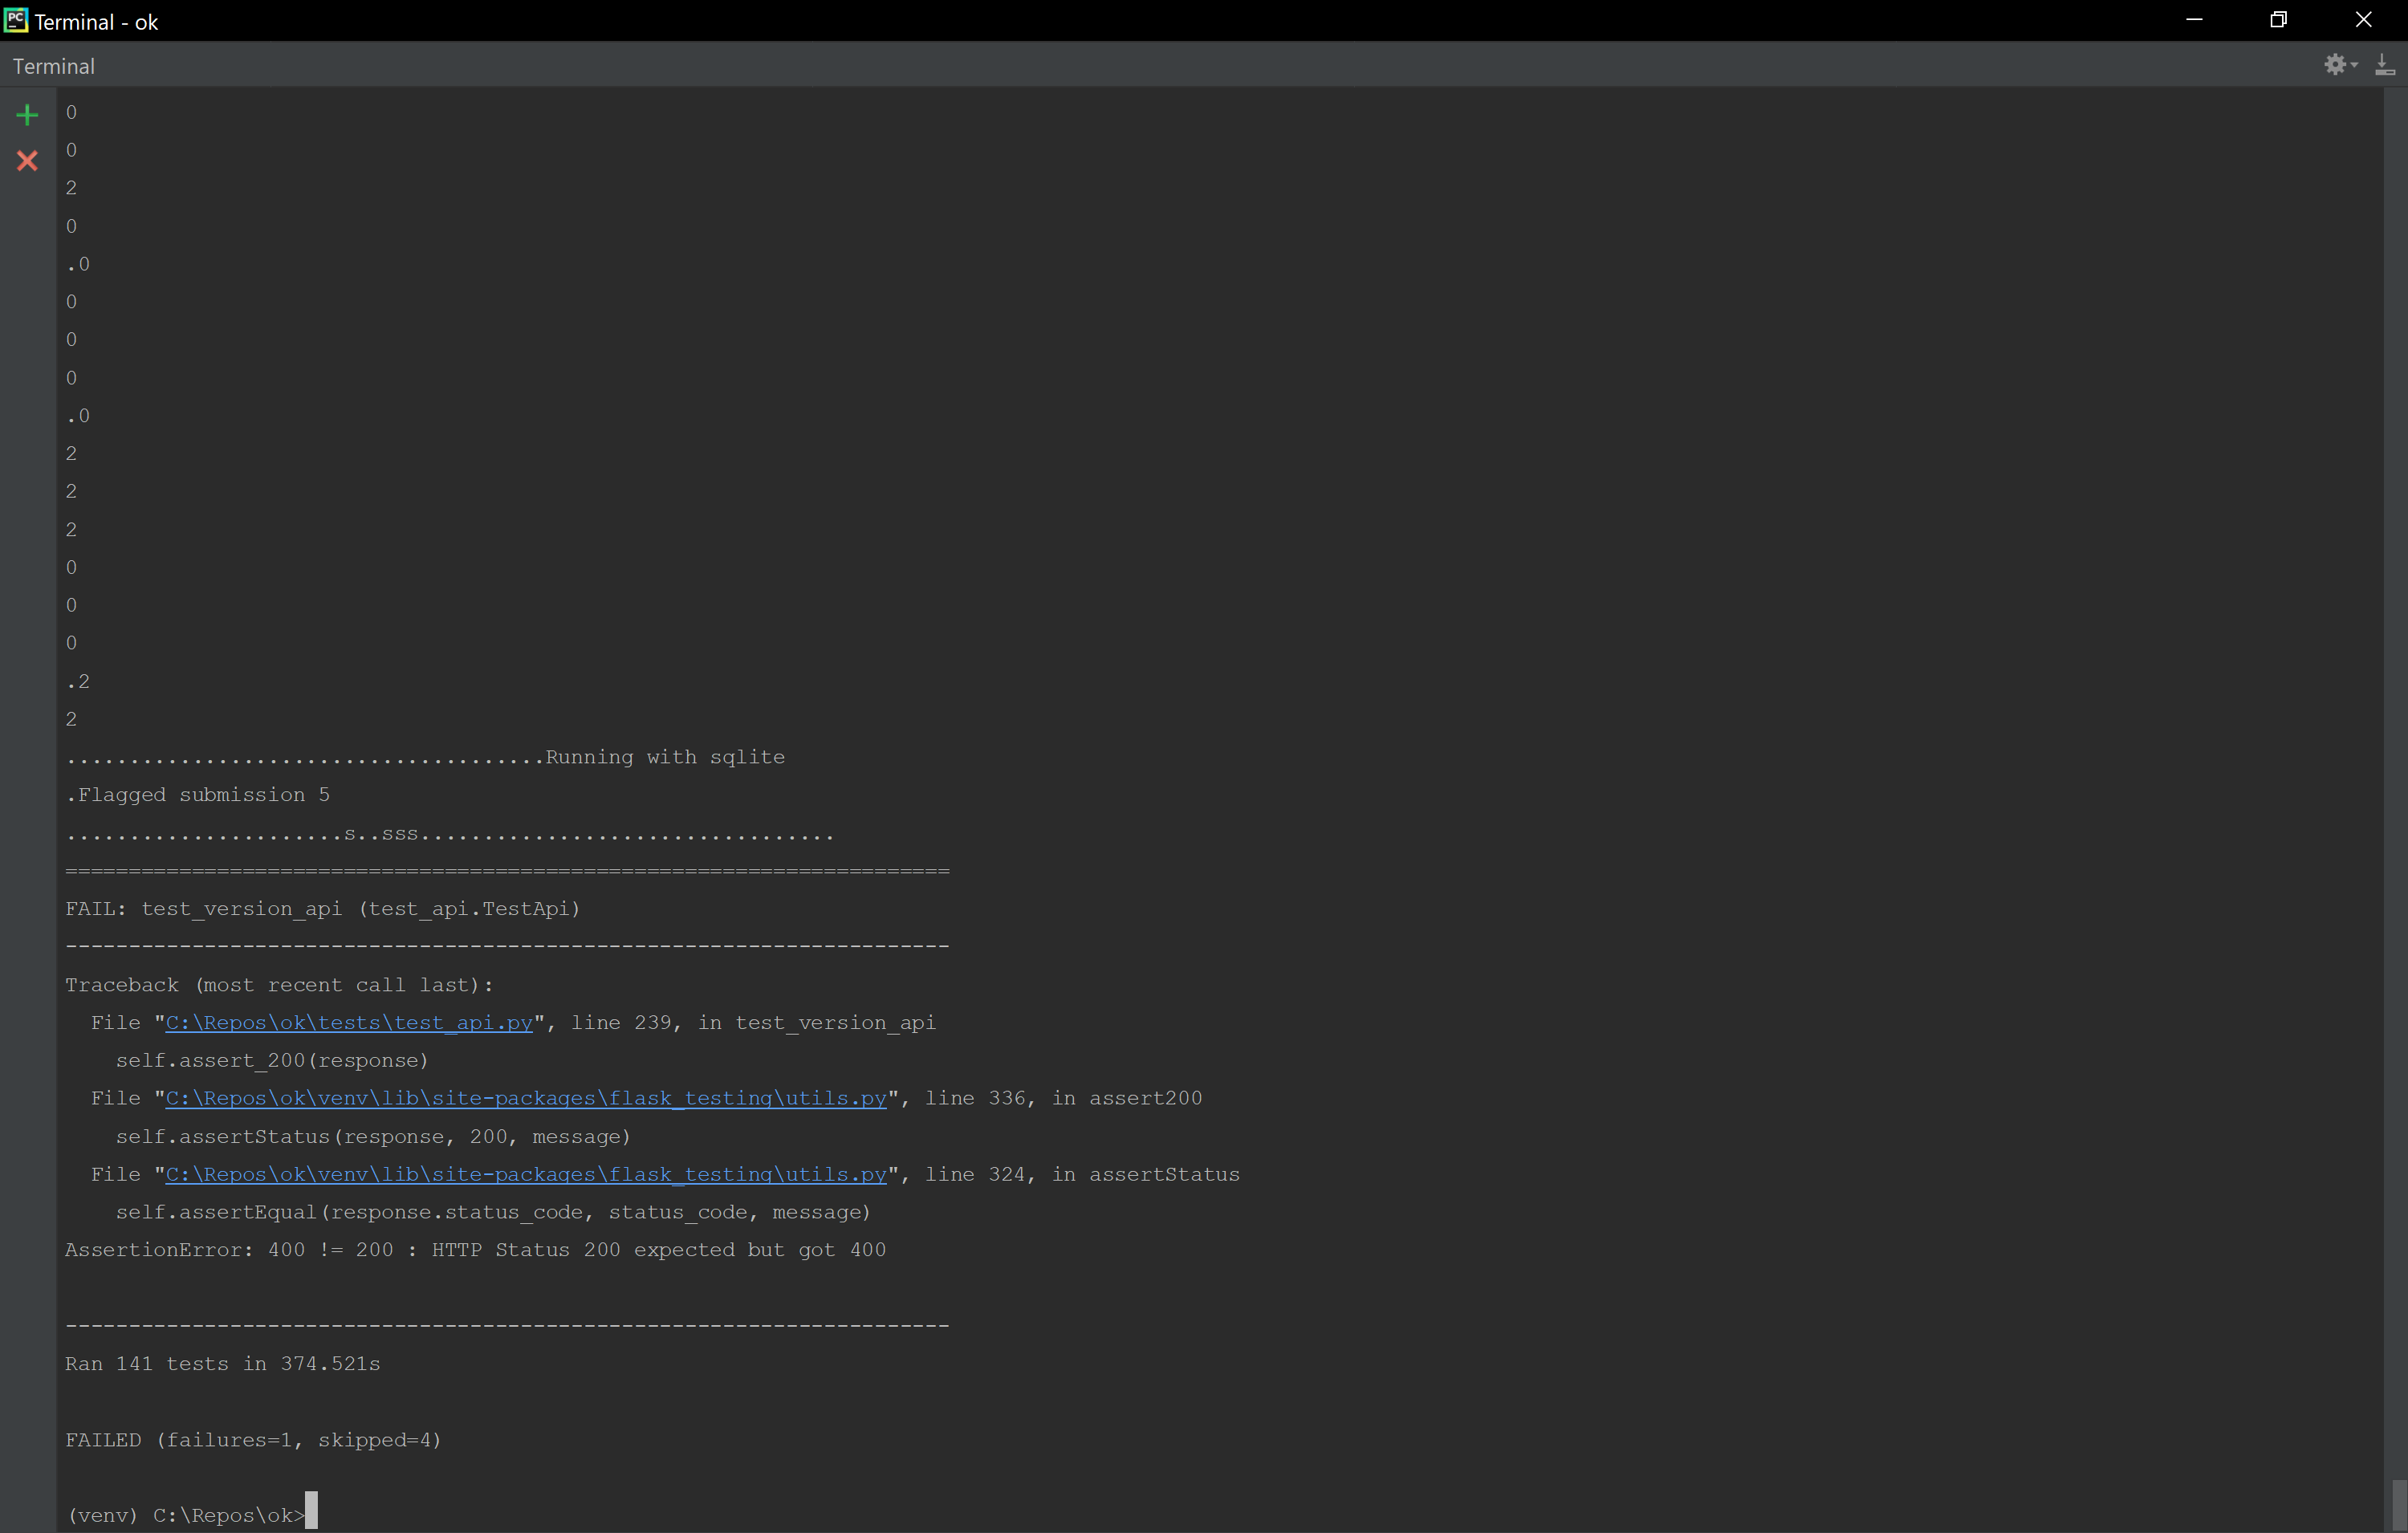Image resolution: width=2408 pixels, height=1533 pixels.
Task: Click 'Running with sqlite' text
Action: click(665, 757)
